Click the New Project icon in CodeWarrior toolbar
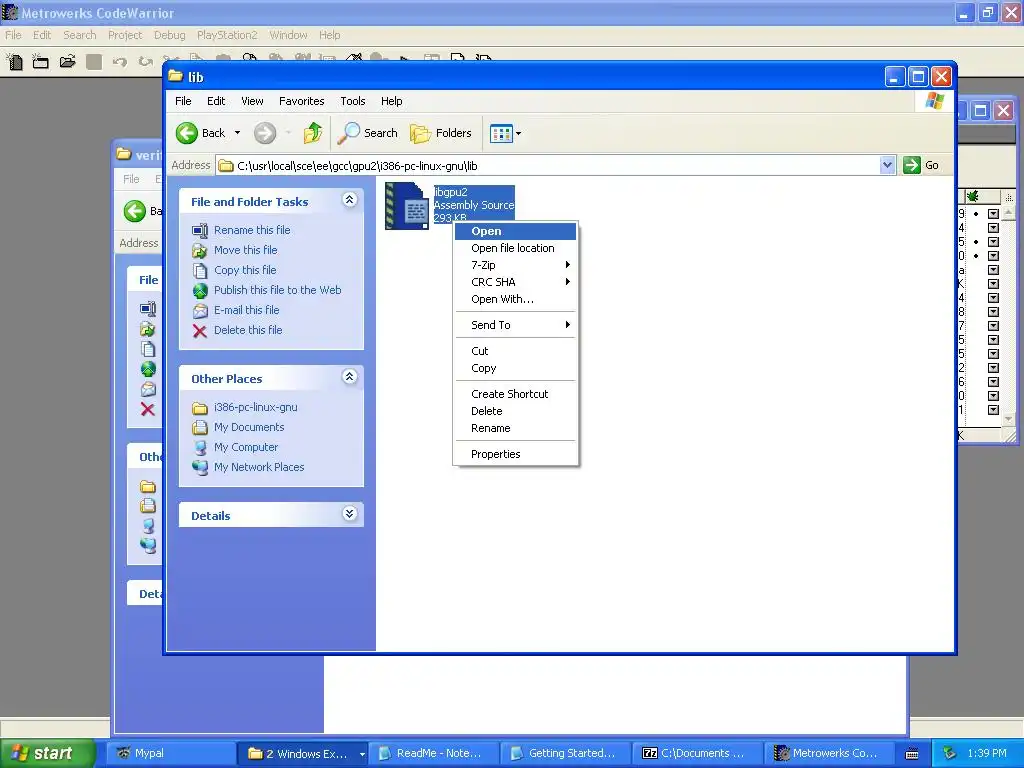The width and height of the screenshot is (1024, 768). click(40, 62)
